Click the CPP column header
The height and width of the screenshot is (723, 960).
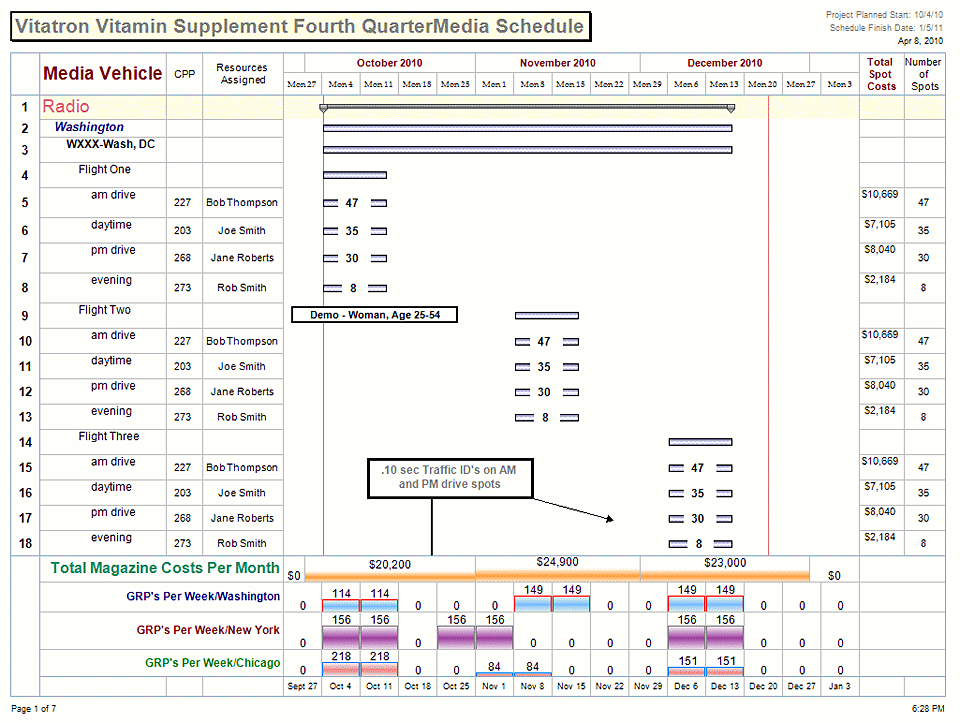click(x=185, y=74)
